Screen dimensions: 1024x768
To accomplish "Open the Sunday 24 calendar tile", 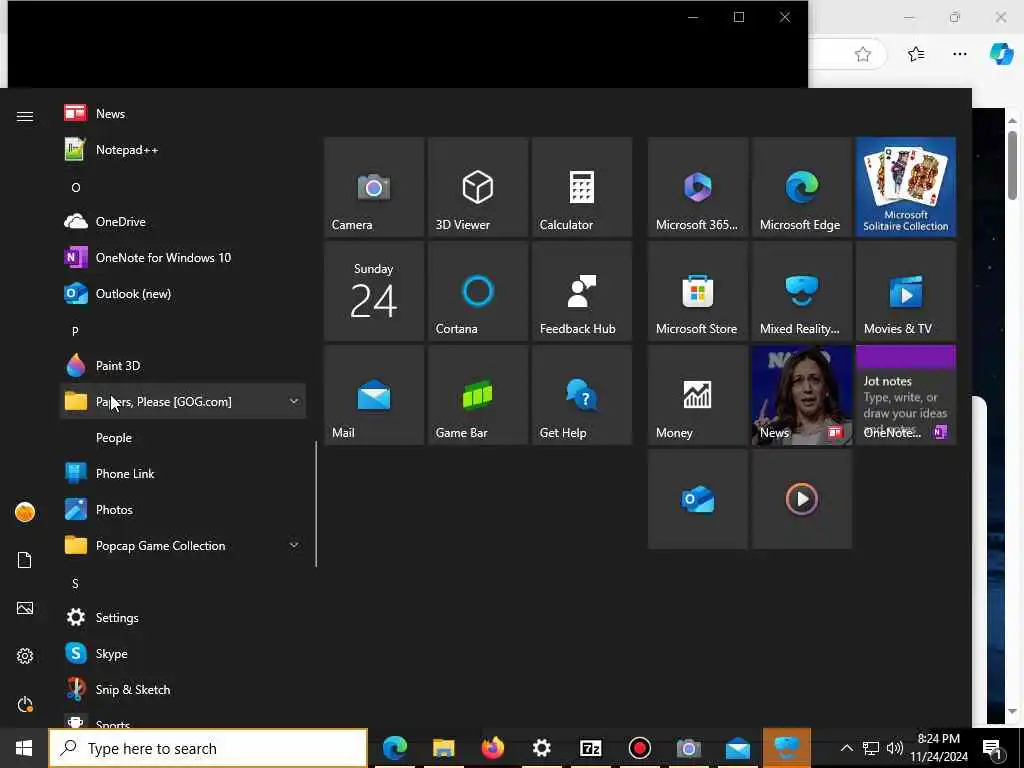I will (374, 291).
